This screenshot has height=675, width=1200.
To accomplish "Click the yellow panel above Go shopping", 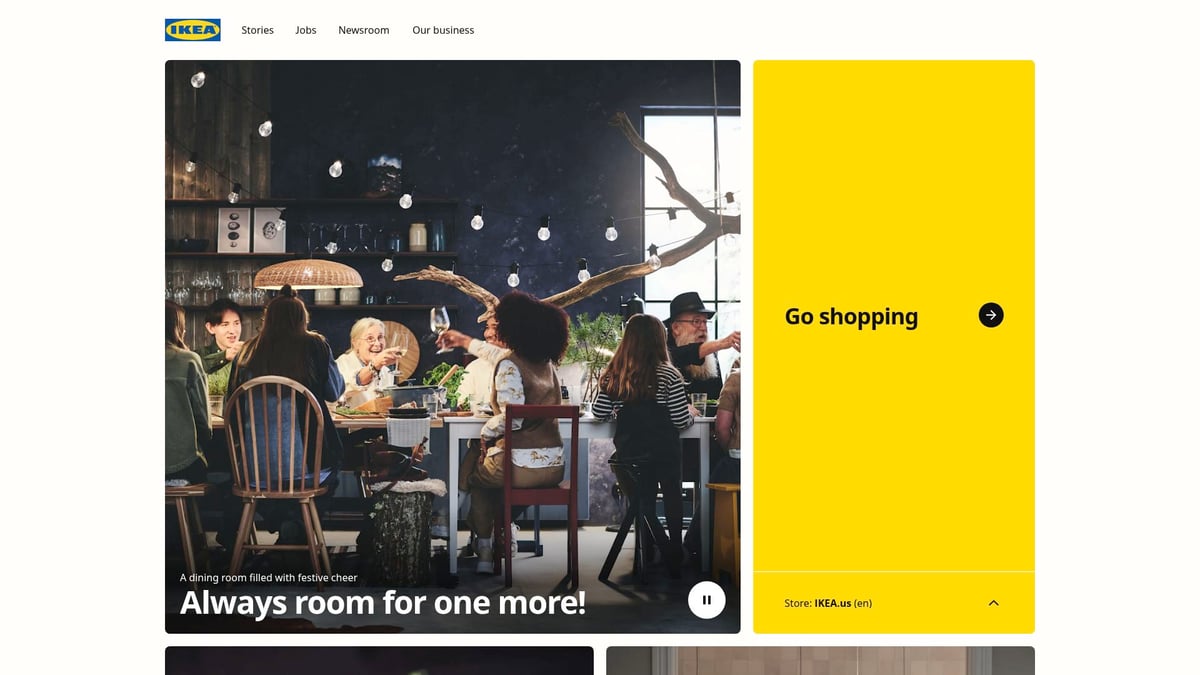I will [x=893, y=180].
